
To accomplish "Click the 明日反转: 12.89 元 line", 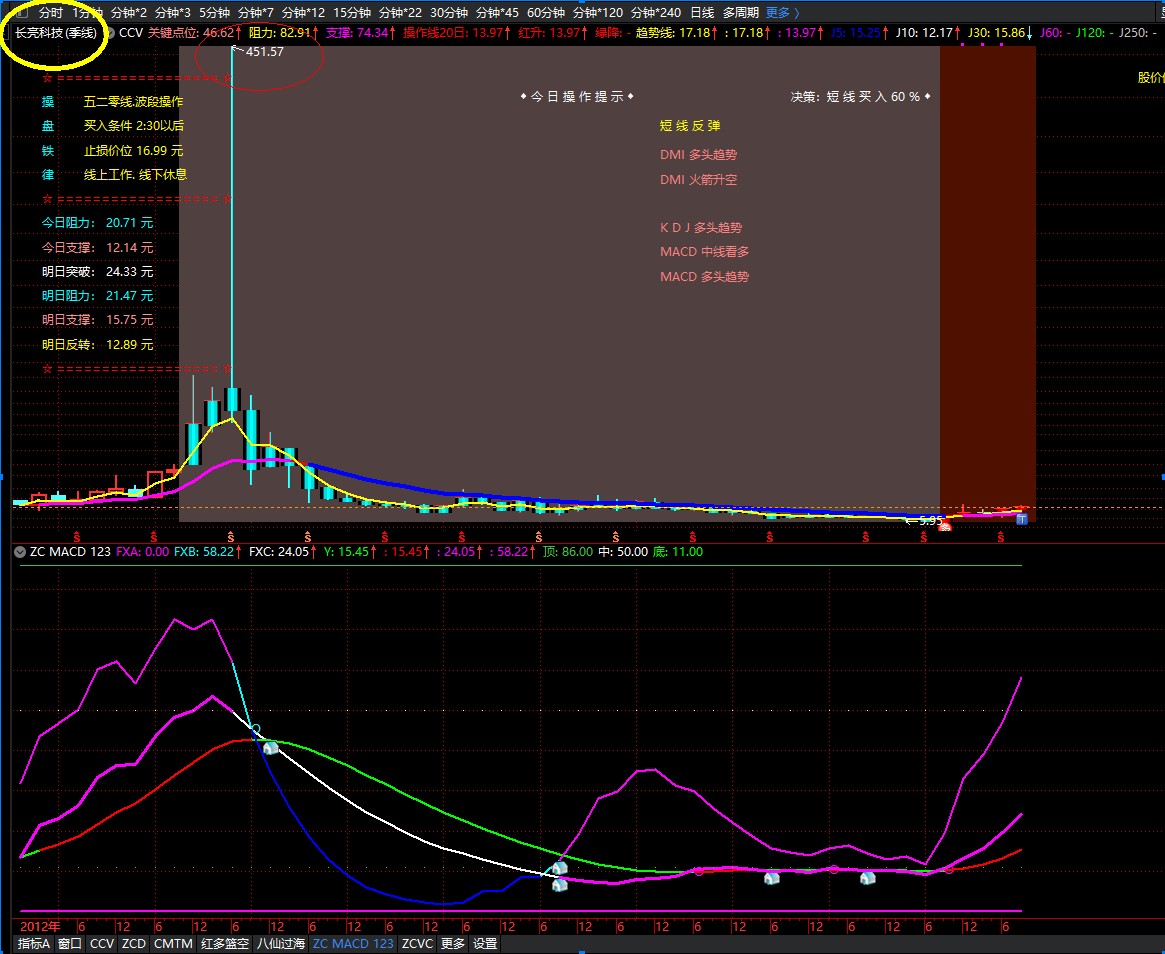I will point(97,345).
